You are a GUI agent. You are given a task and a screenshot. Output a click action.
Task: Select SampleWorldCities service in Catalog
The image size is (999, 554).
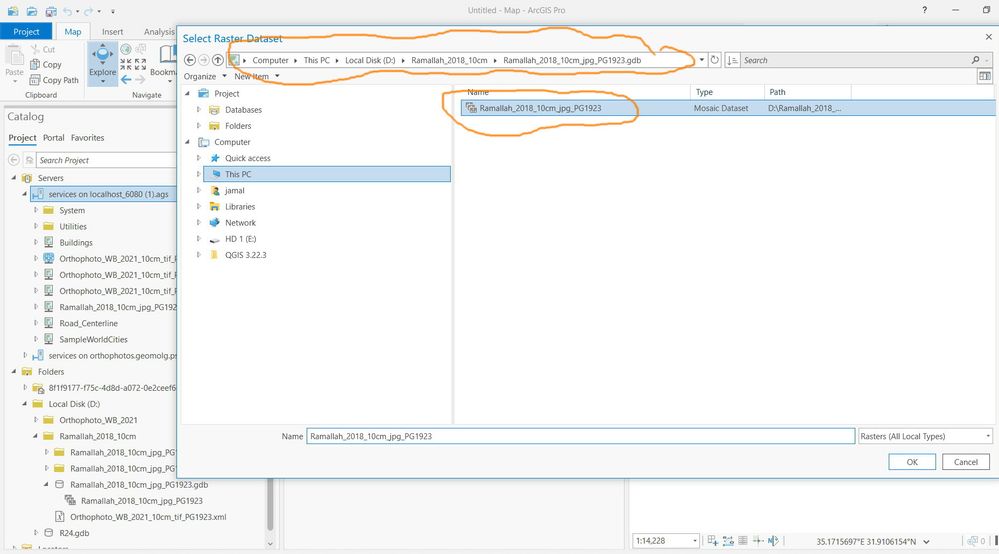[x=93, y=339]
